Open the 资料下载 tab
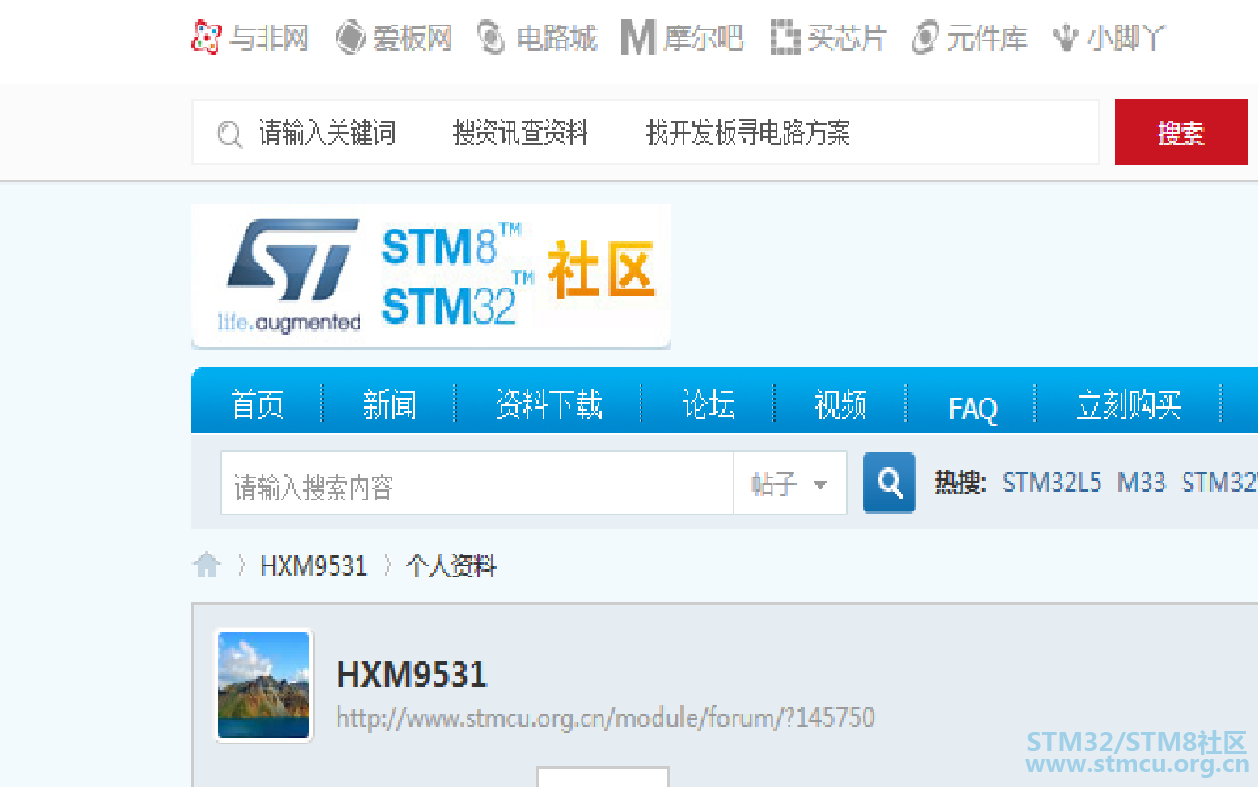This screenshot has height=787, width=1258. 549,405
